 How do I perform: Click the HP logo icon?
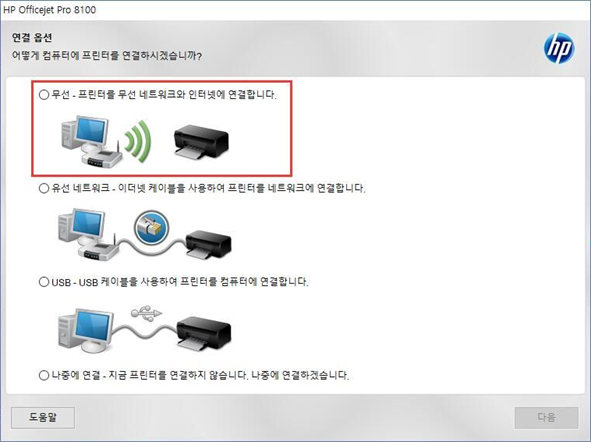pyautogui.click(x=559, y=48)
